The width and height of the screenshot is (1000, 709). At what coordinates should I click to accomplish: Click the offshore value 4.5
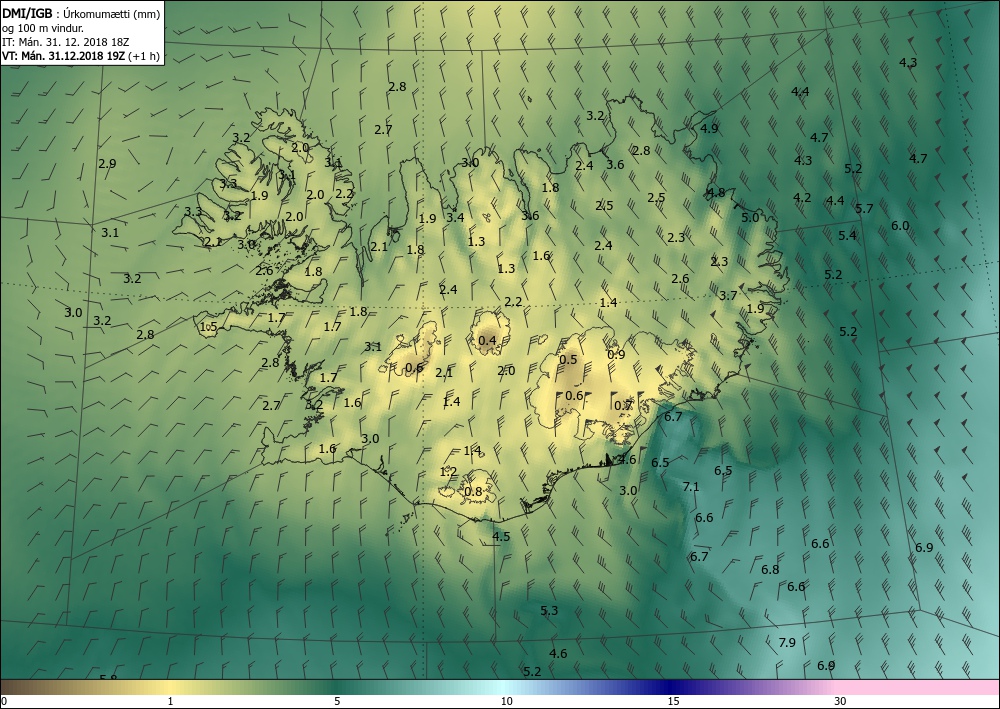click(x=501, y=536)
